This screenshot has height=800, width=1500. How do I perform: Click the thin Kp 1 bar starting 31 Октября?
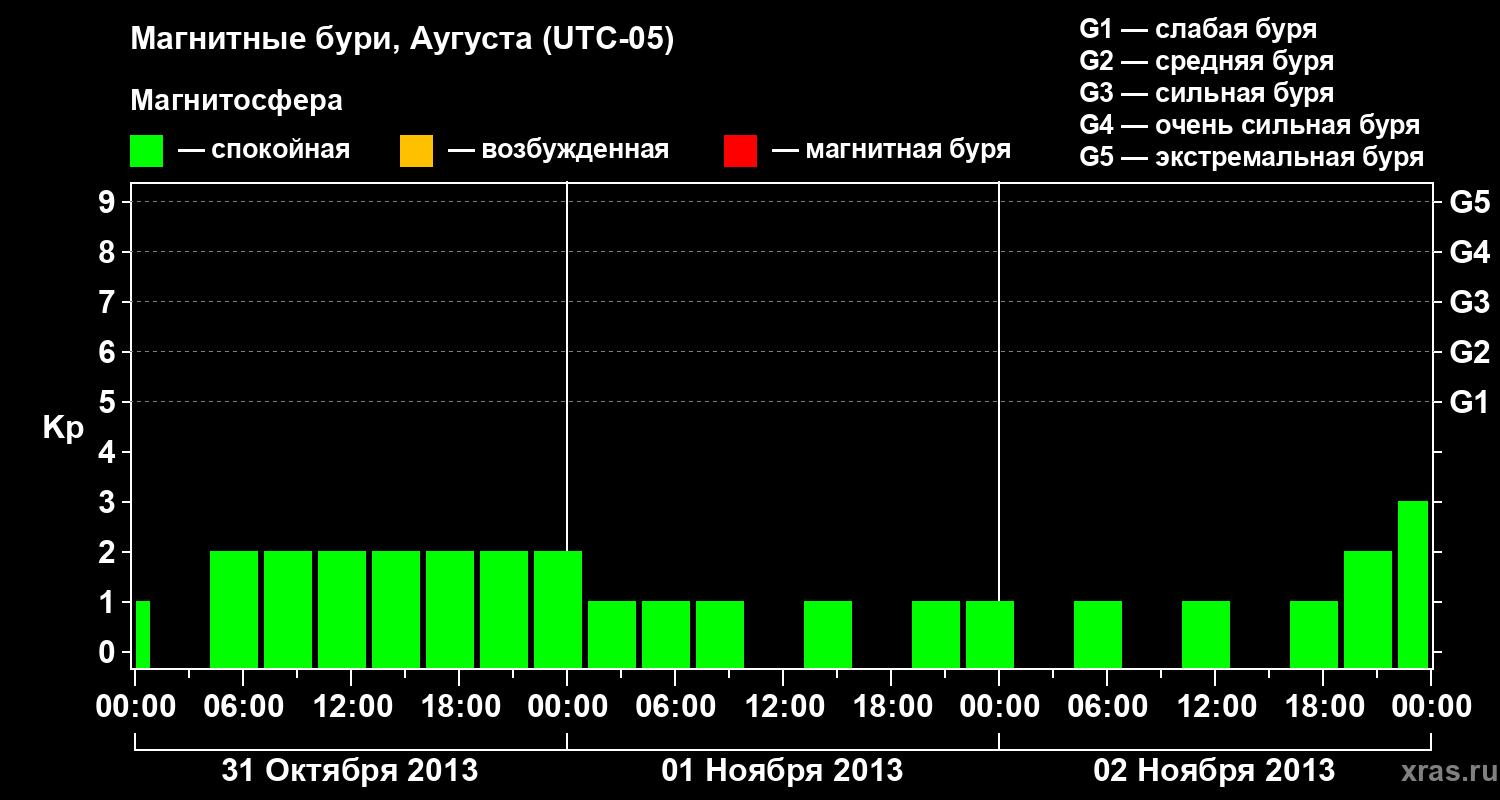[x=143, y=634]
